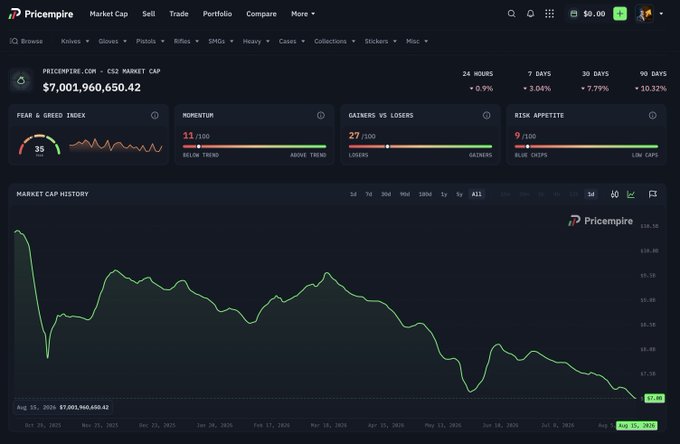680x444 pixels.
Task: Select the 90d chart range
Action: 405,194
